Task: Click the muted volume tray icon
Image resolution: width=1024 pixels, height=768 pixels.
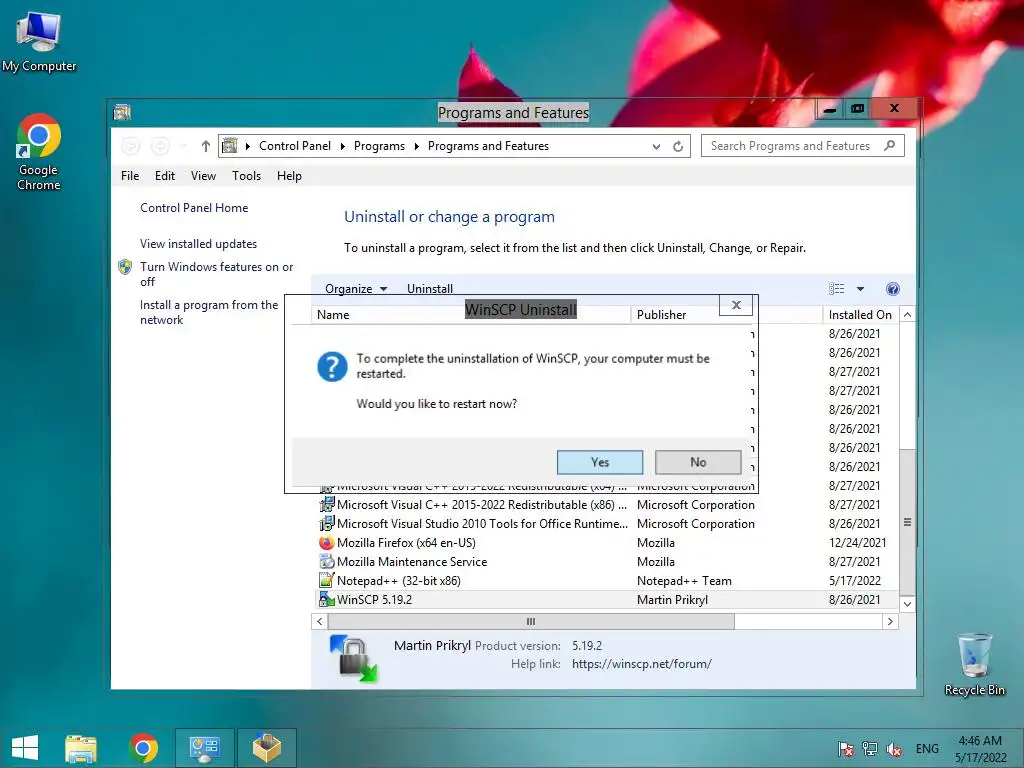Action: pos(893,750)
